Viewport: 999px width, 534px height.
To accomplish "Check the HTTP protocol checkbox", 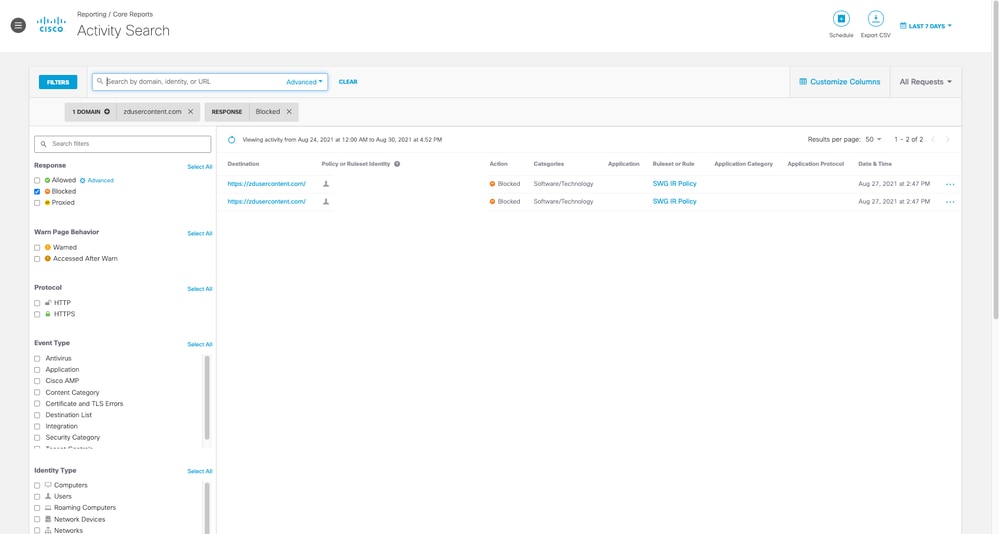I will 37,303.
